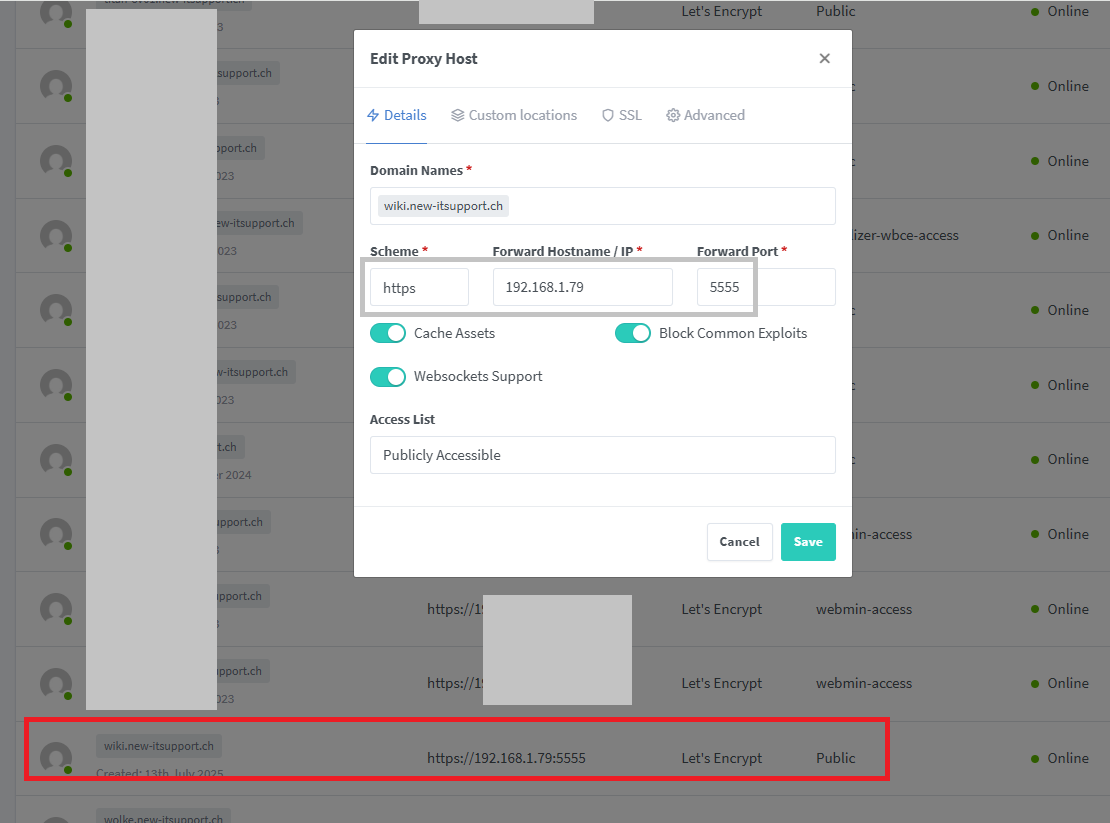Expand Access List dropdown Publicly Accessible
Image resolution: width=1110 pixels, height=823 pixels.
602,455
